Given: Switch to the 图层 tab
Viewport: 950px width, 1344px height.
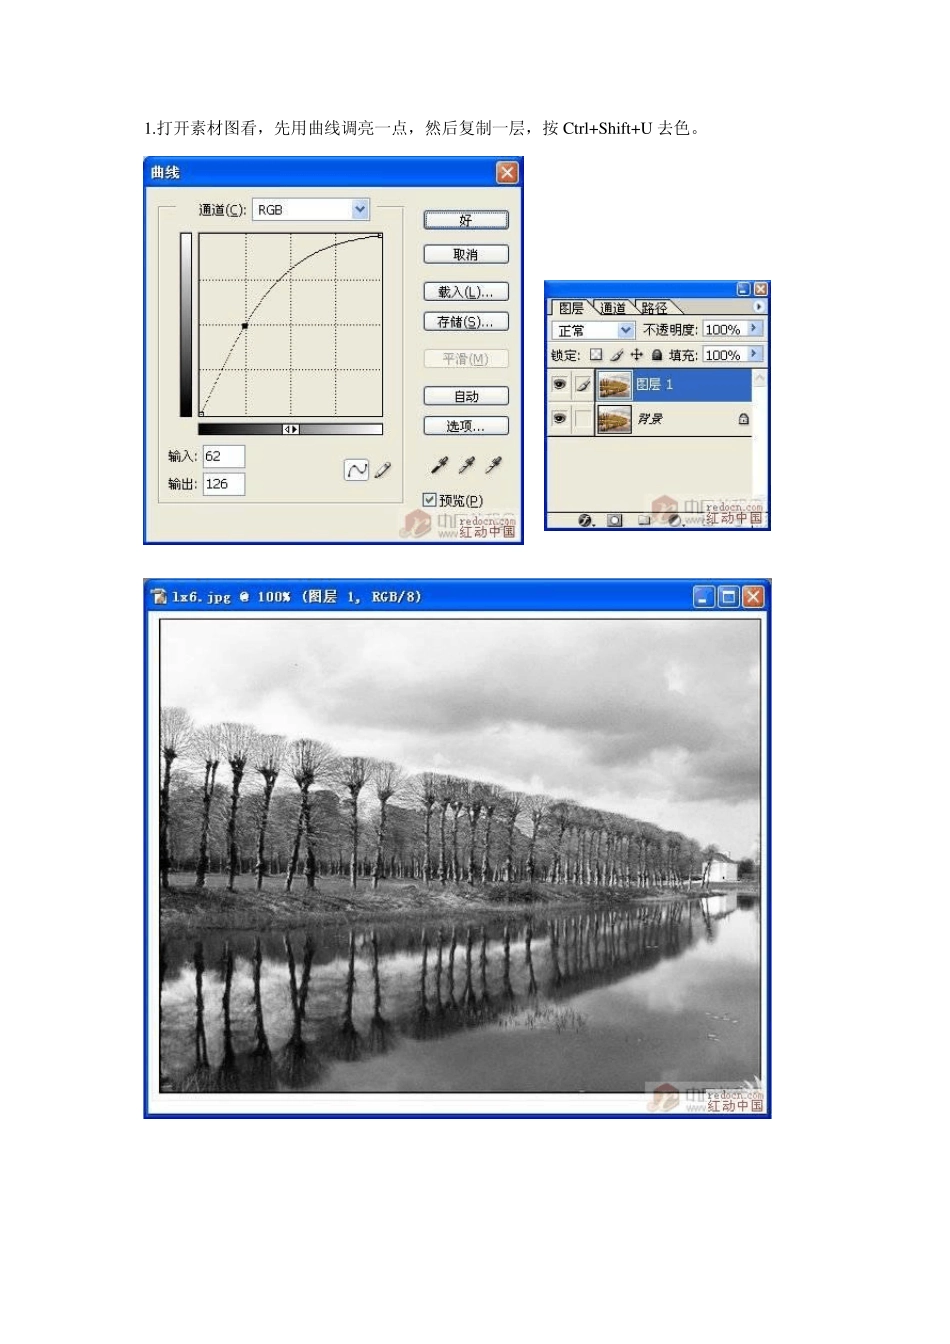Looking at the screenshot, I should point(572,308).
